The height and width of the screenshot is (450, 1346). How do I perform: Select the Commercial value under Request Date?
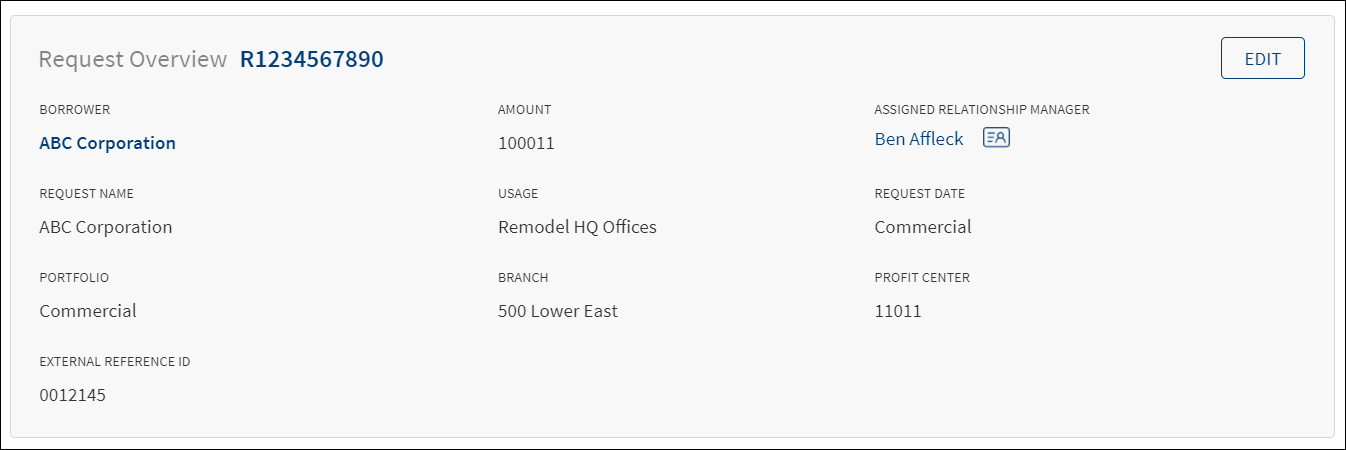923,227
